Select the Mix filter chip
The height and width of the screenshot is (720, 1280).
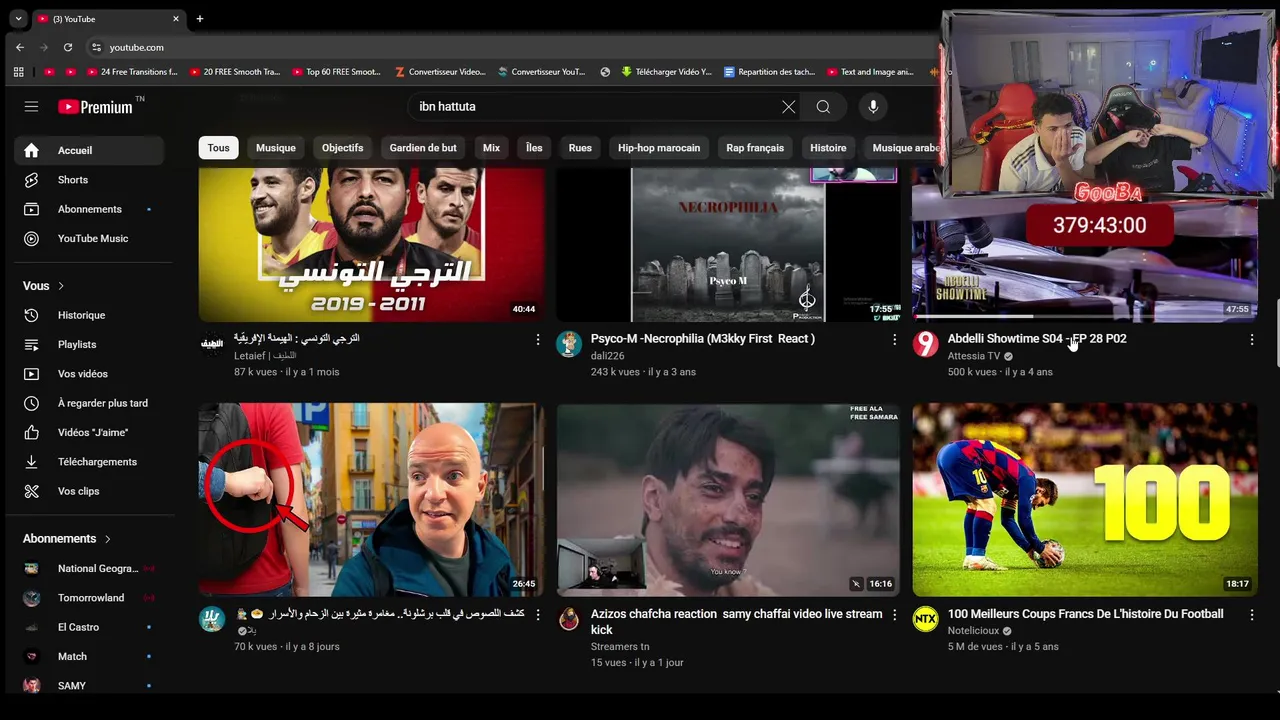[491, 148]
